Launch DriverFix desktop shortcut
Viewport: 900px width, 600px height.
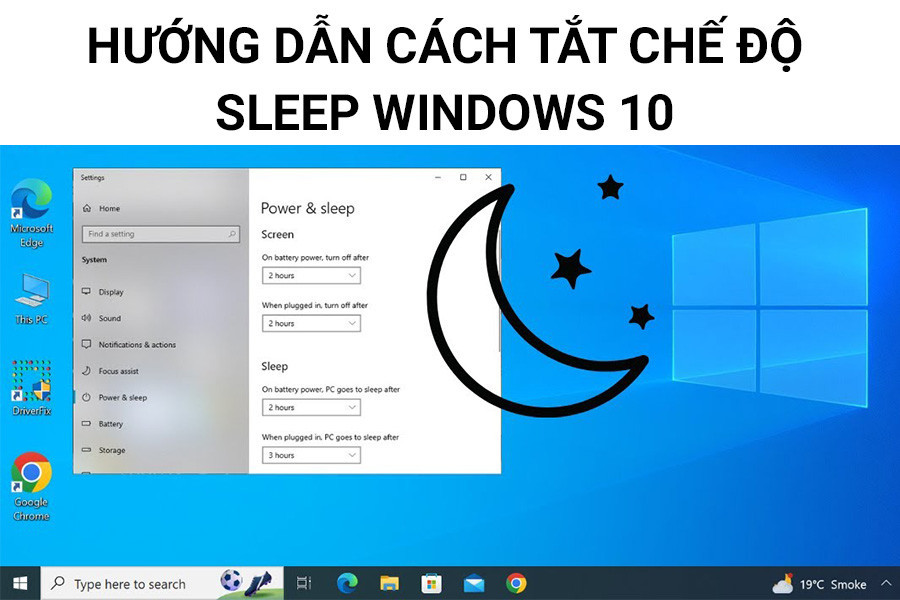tap(32, 388)
